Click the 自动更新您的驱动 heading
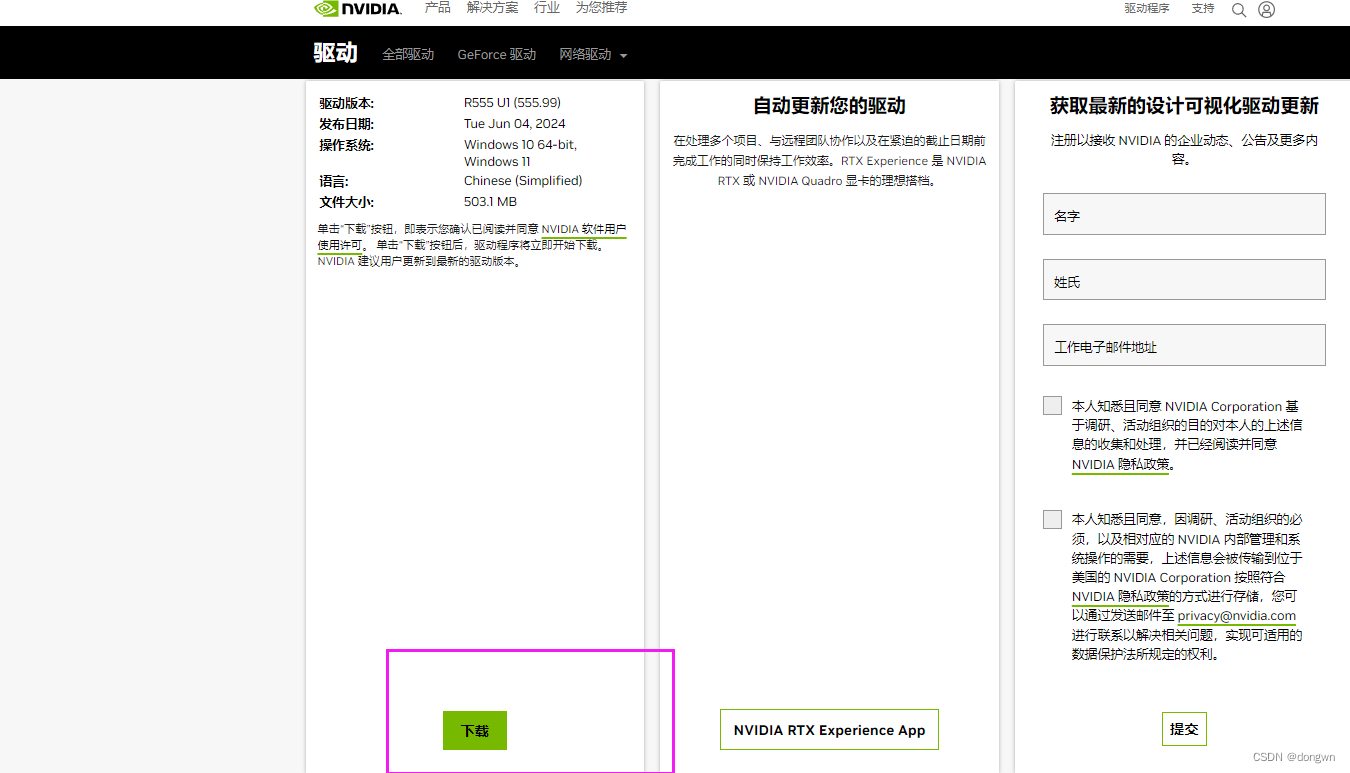This screenshot has height=773, width=1350. click(829, 106)
